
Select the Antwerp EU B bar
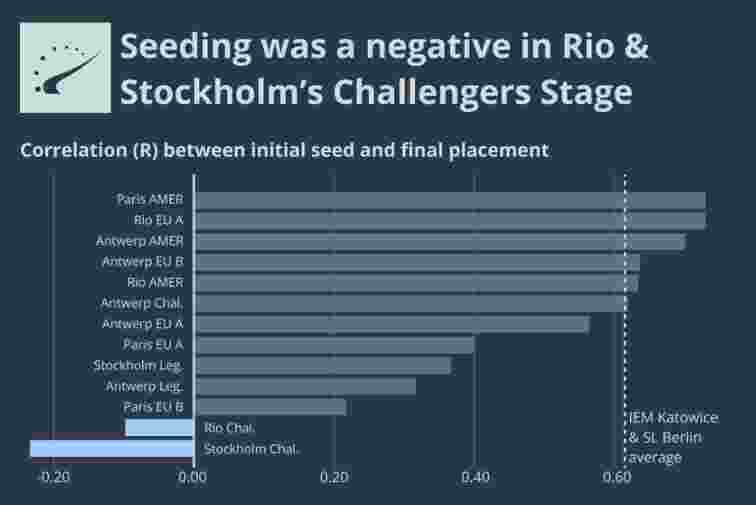click(416, 262)
